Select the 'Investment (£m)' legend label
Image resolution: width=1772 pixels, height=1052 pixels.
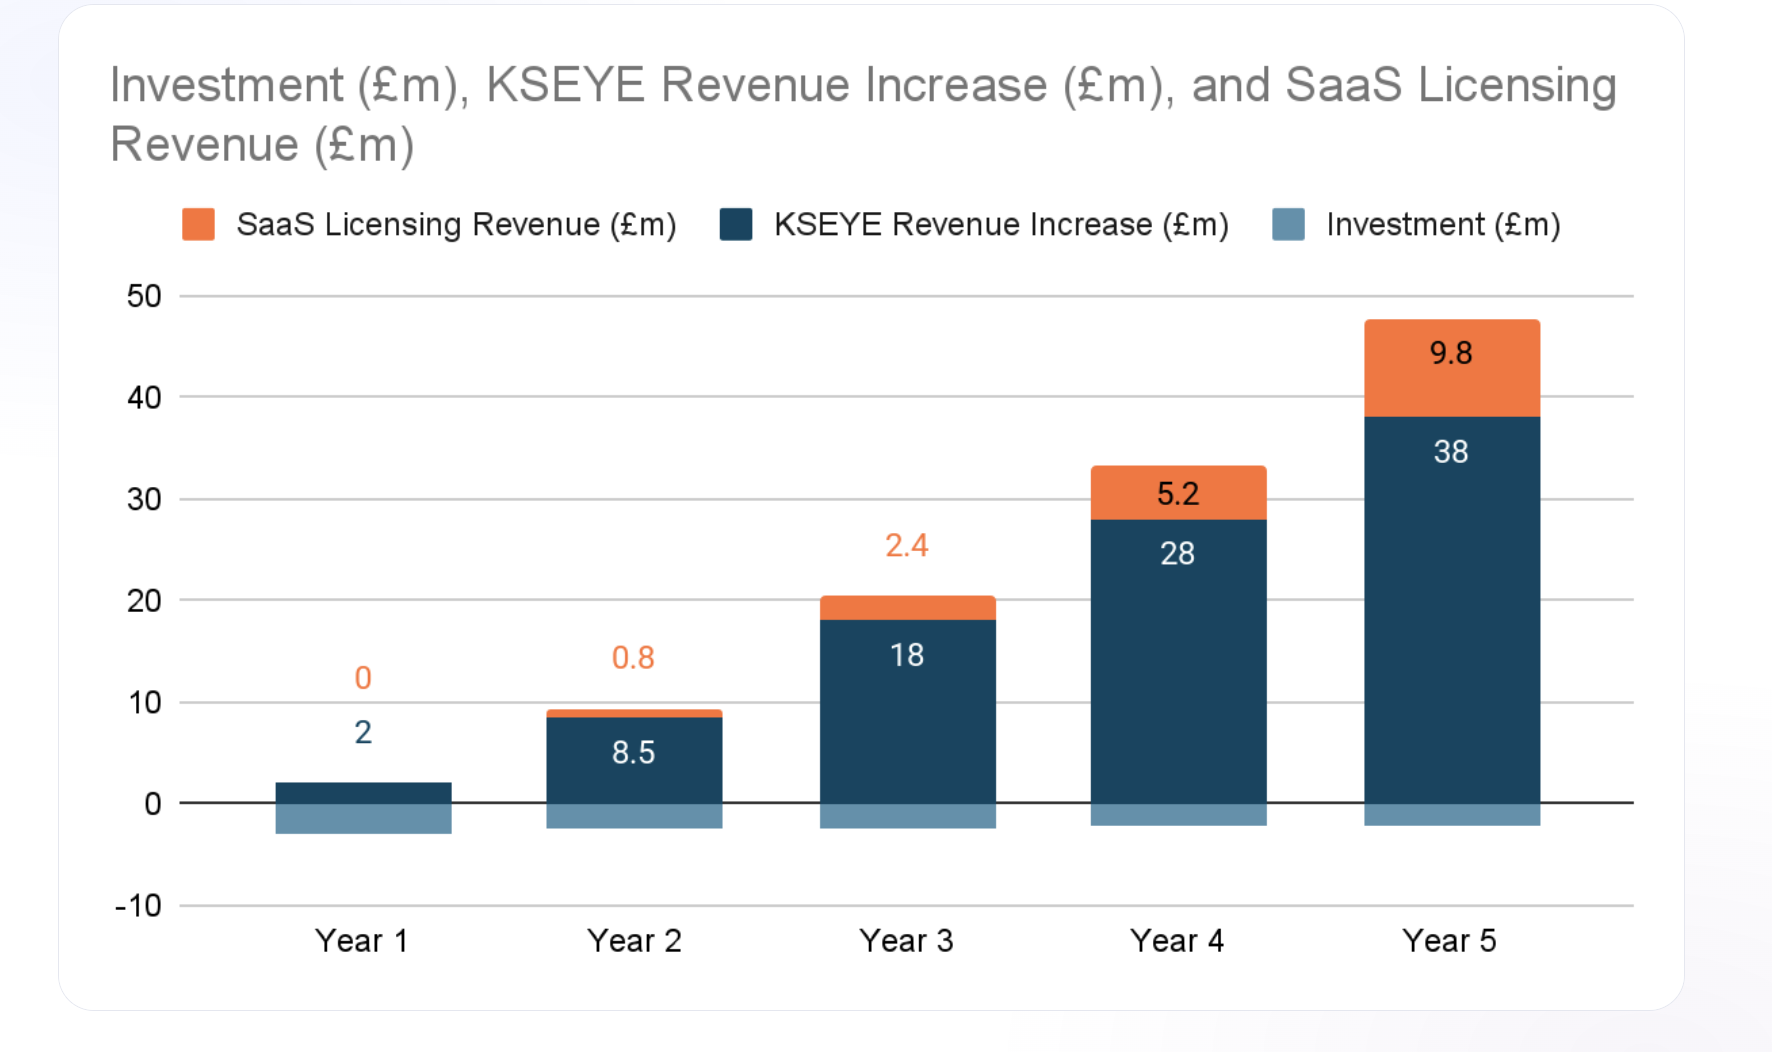tap(1443, 224)
